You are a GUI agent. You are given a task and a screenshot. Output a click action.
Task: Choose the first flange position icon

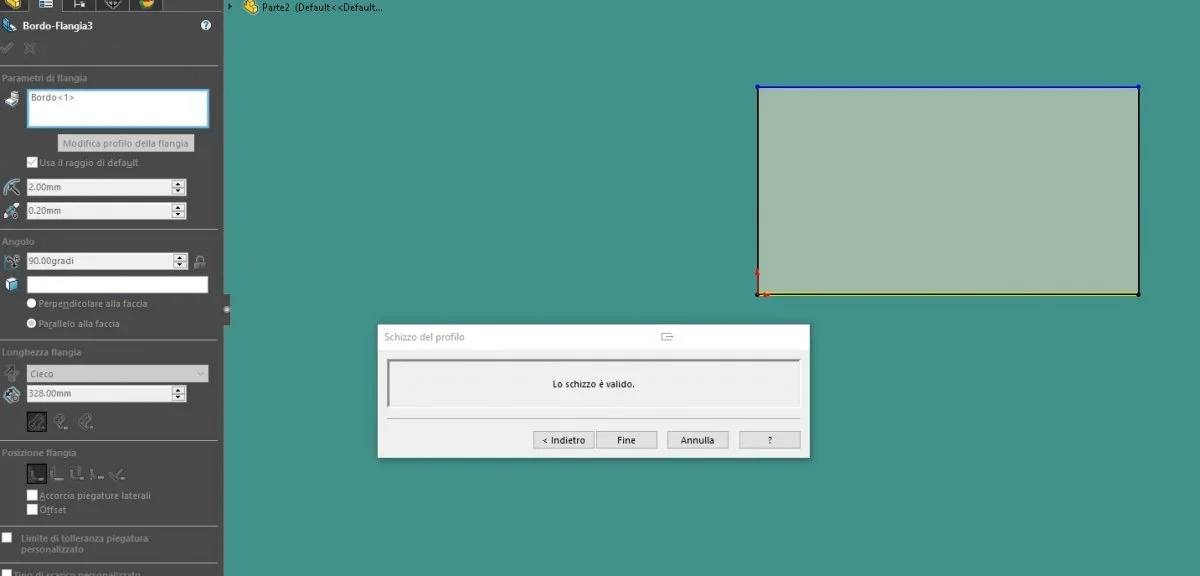(x=36, y=474)
